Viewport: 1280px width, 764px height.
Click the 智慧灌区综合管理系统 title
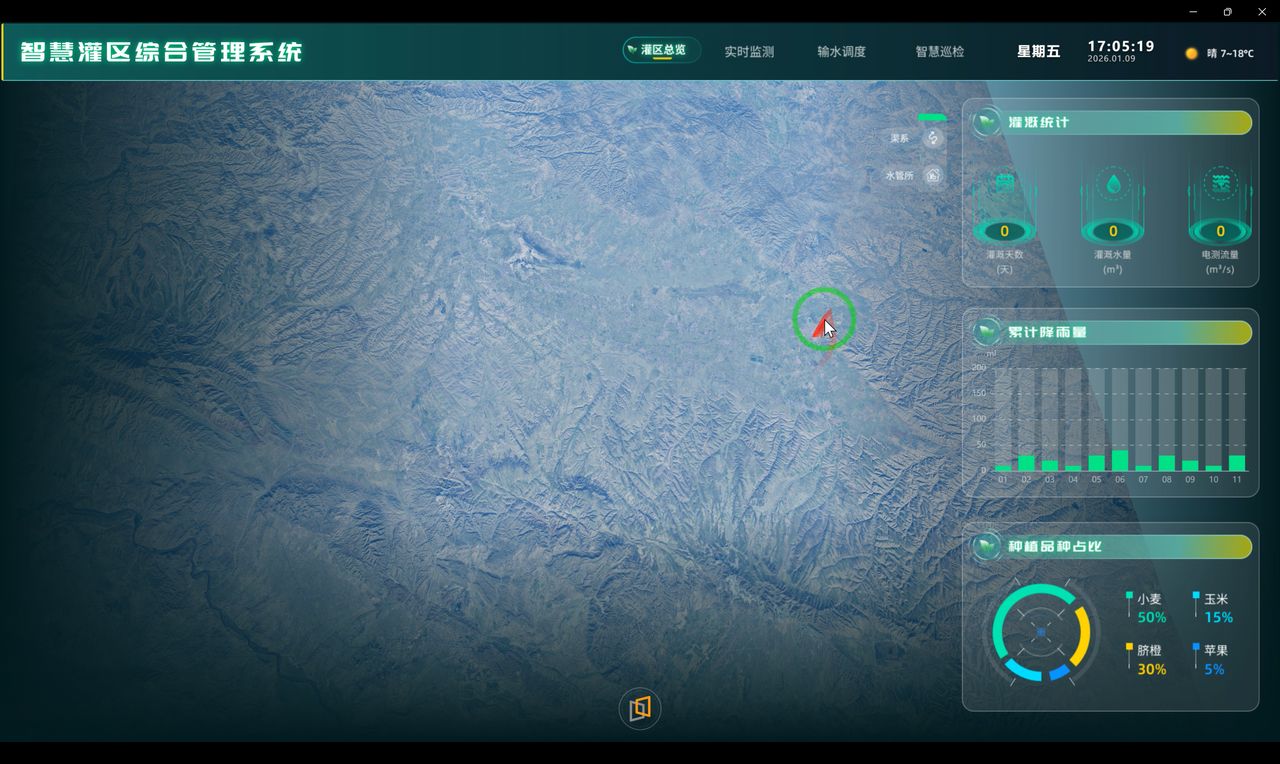click(161, 51)
